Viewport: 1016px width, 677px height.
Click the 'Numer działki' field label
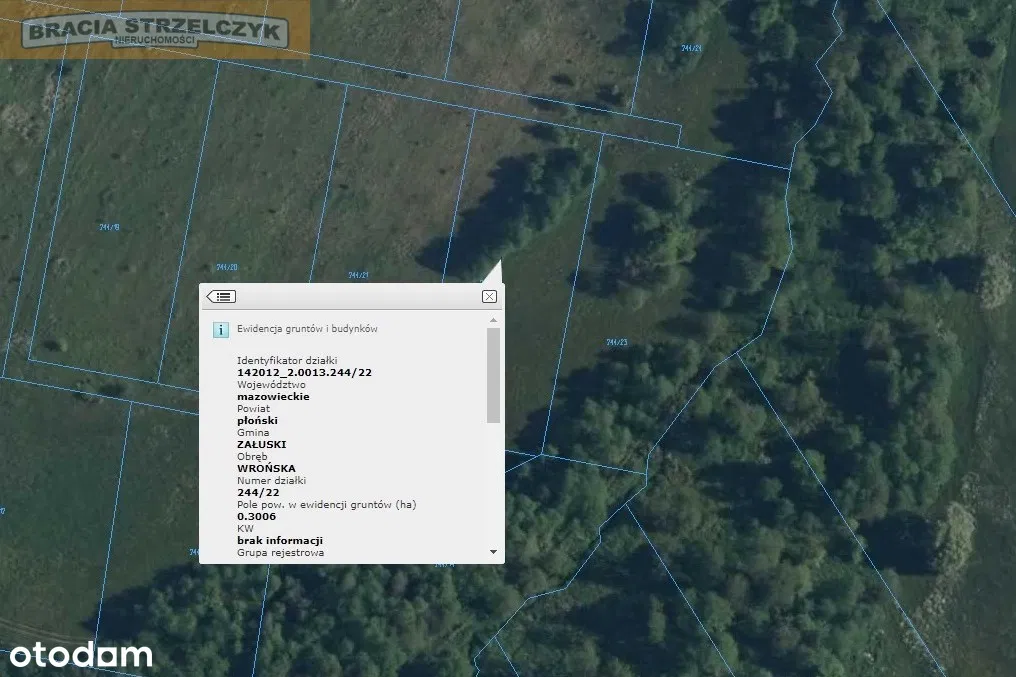tap(271, 480)
